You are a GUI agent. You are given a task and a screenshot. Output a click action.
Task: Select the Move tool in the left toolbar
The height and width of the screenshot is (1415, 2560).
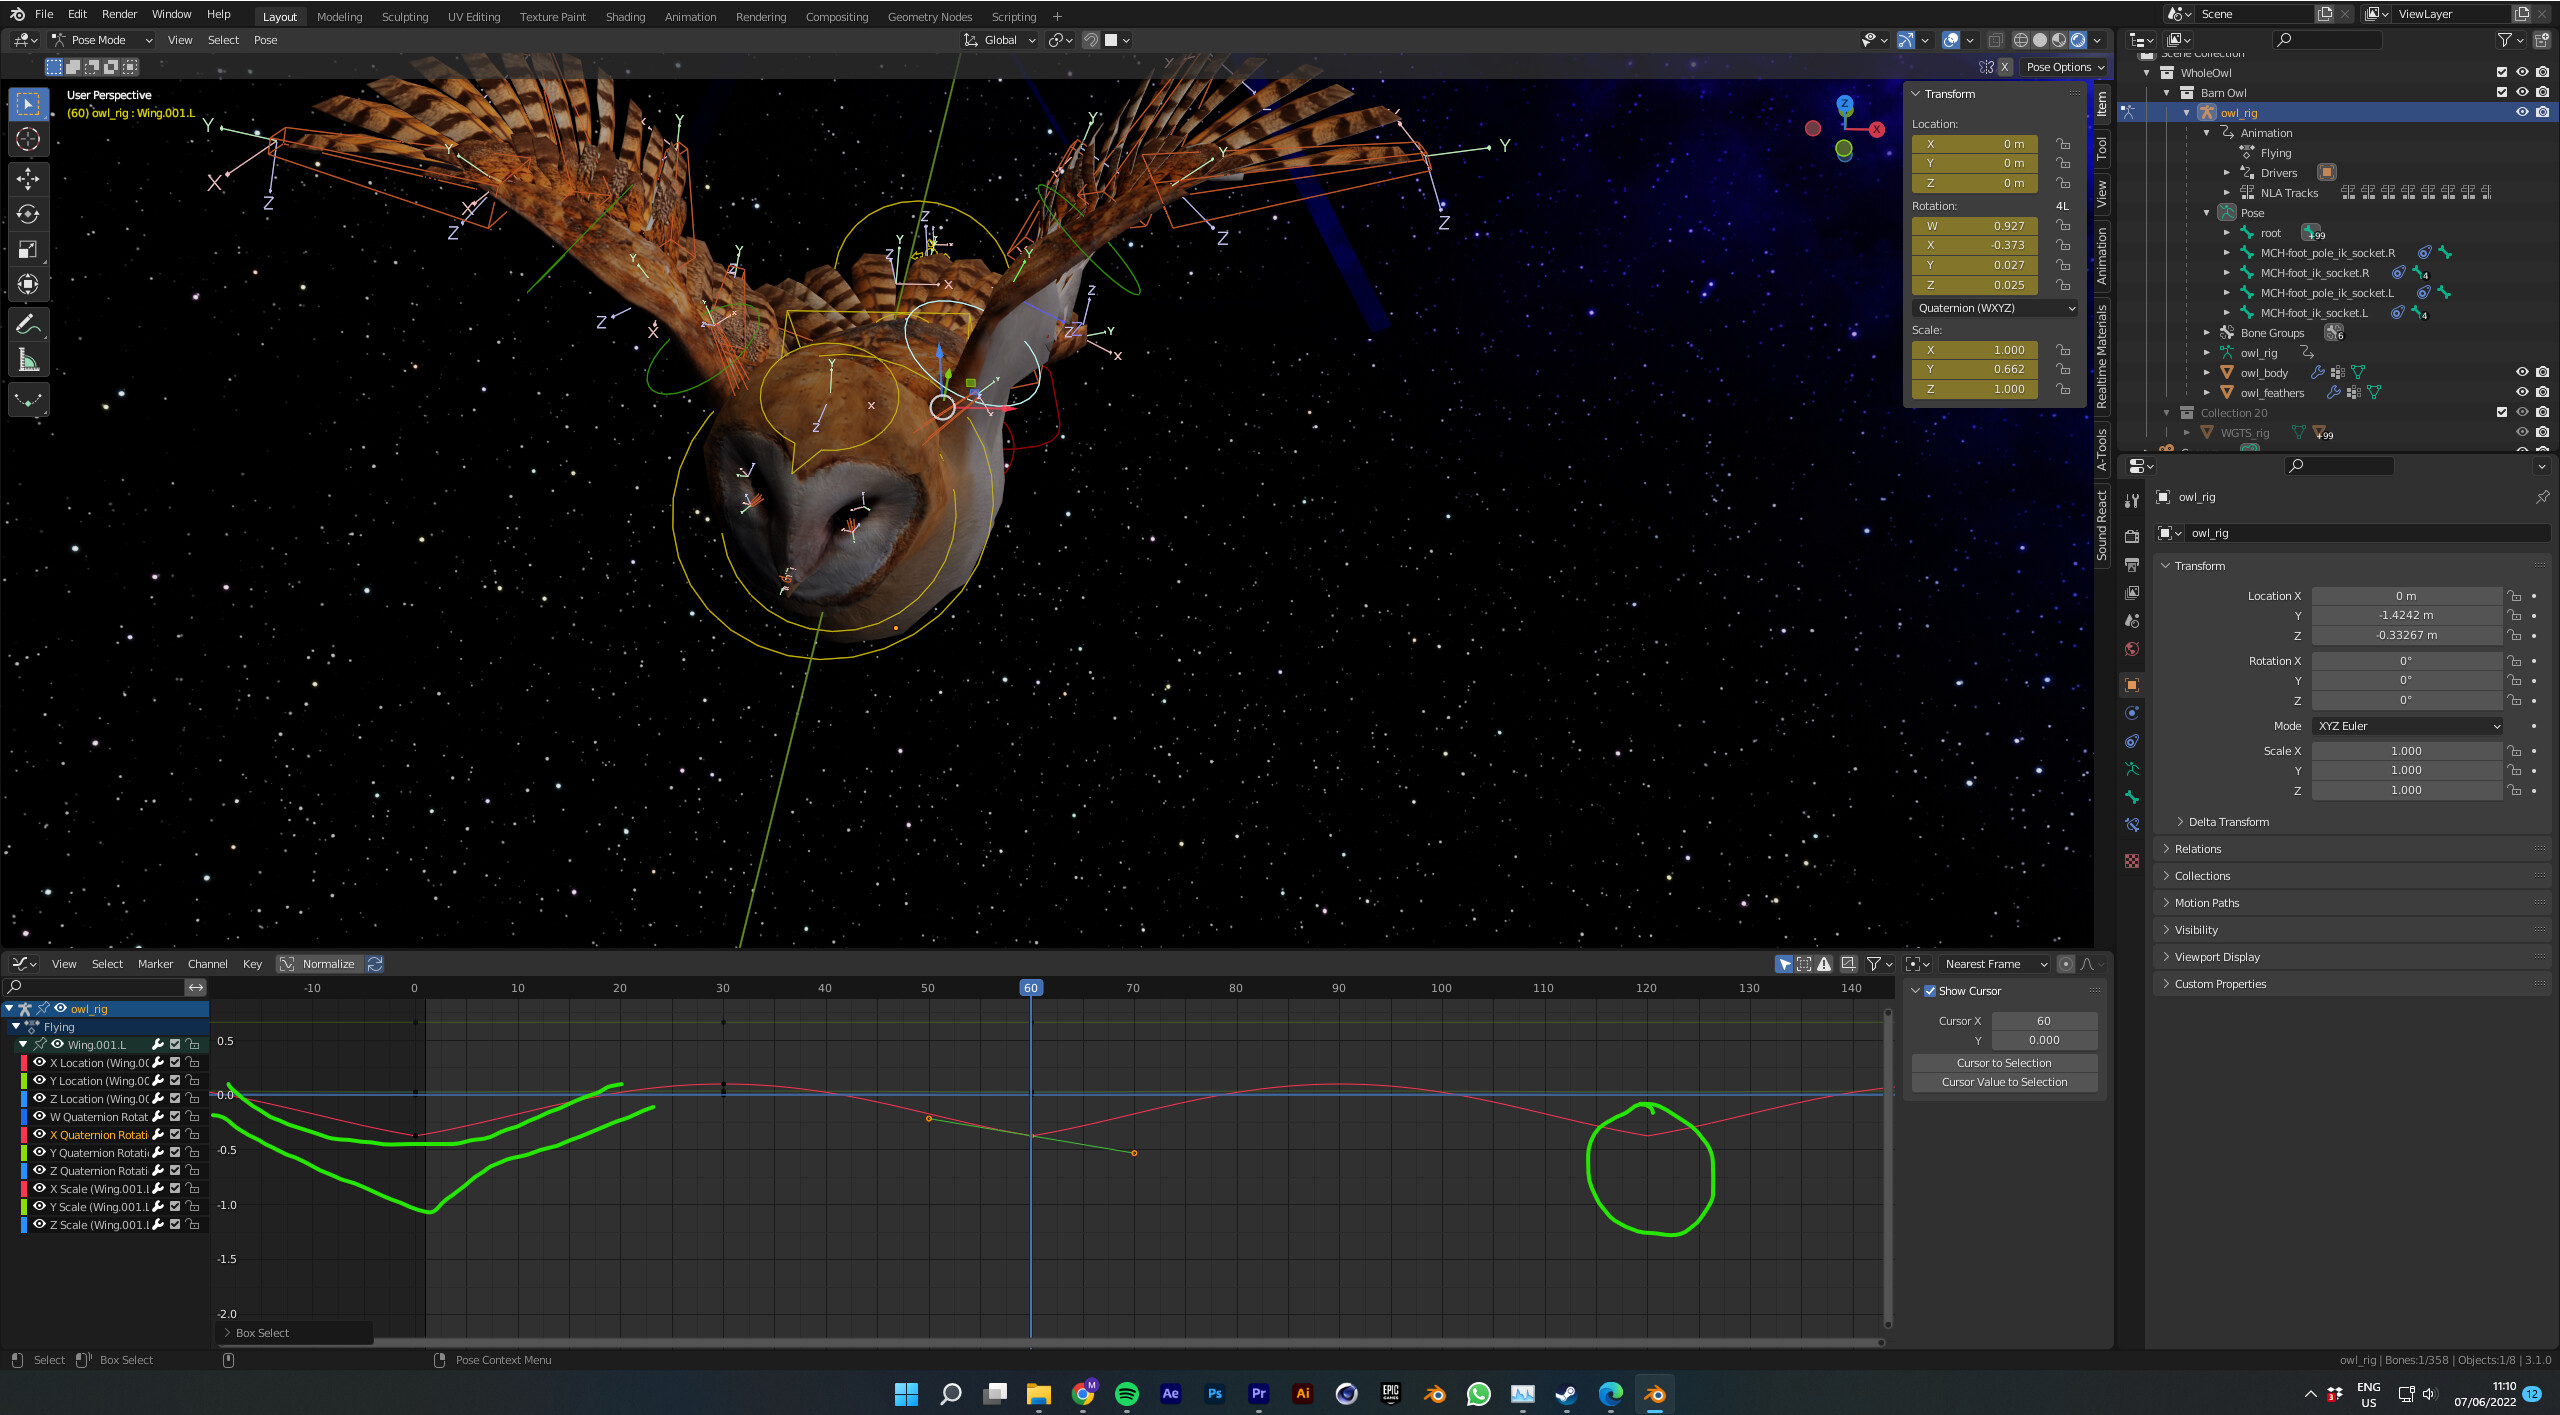pos(28,179)
